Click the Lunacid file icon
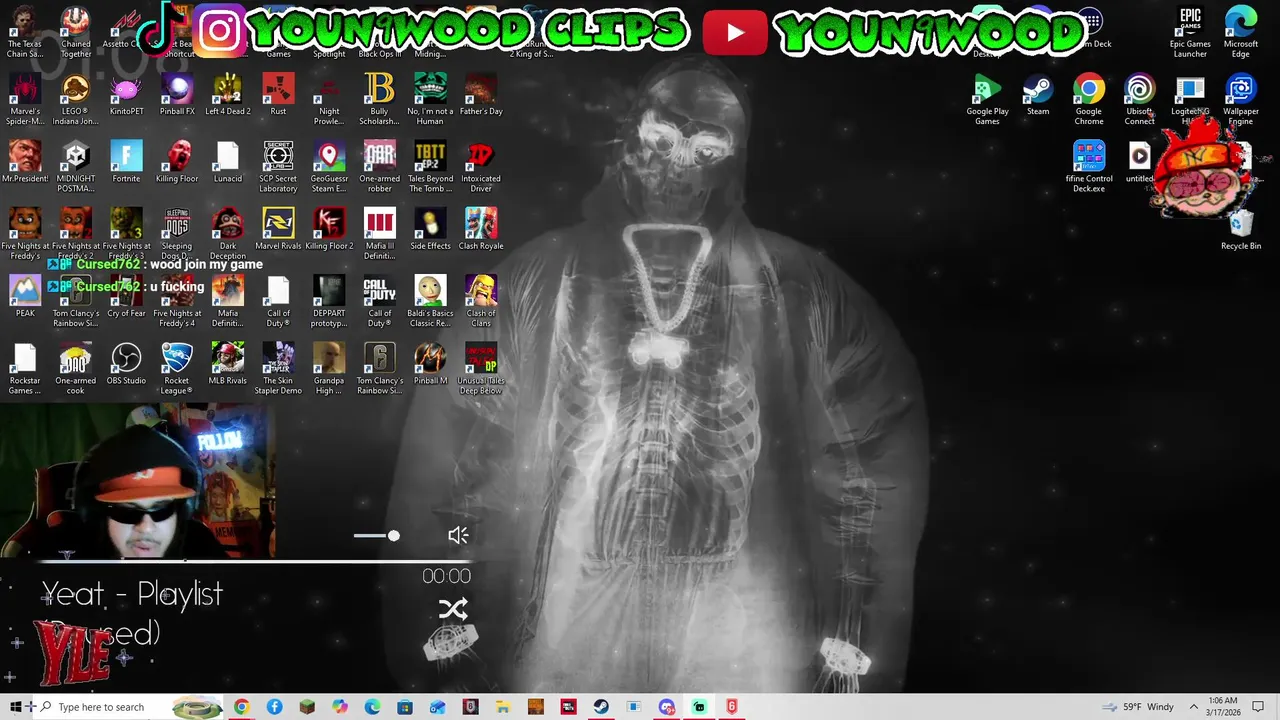Screen dimensions: 1280x720 (x=227, y=162)
